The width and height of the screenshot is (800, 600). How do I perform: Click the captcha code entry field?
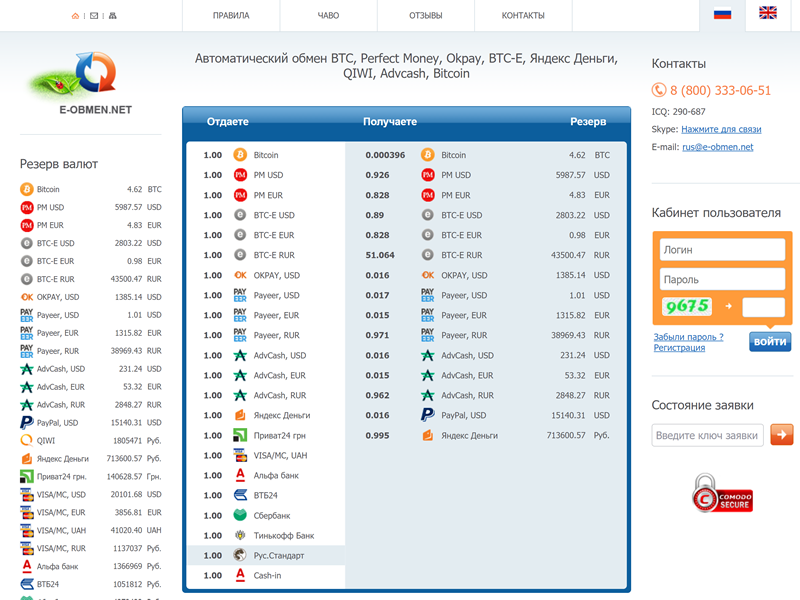click(763, 307)
